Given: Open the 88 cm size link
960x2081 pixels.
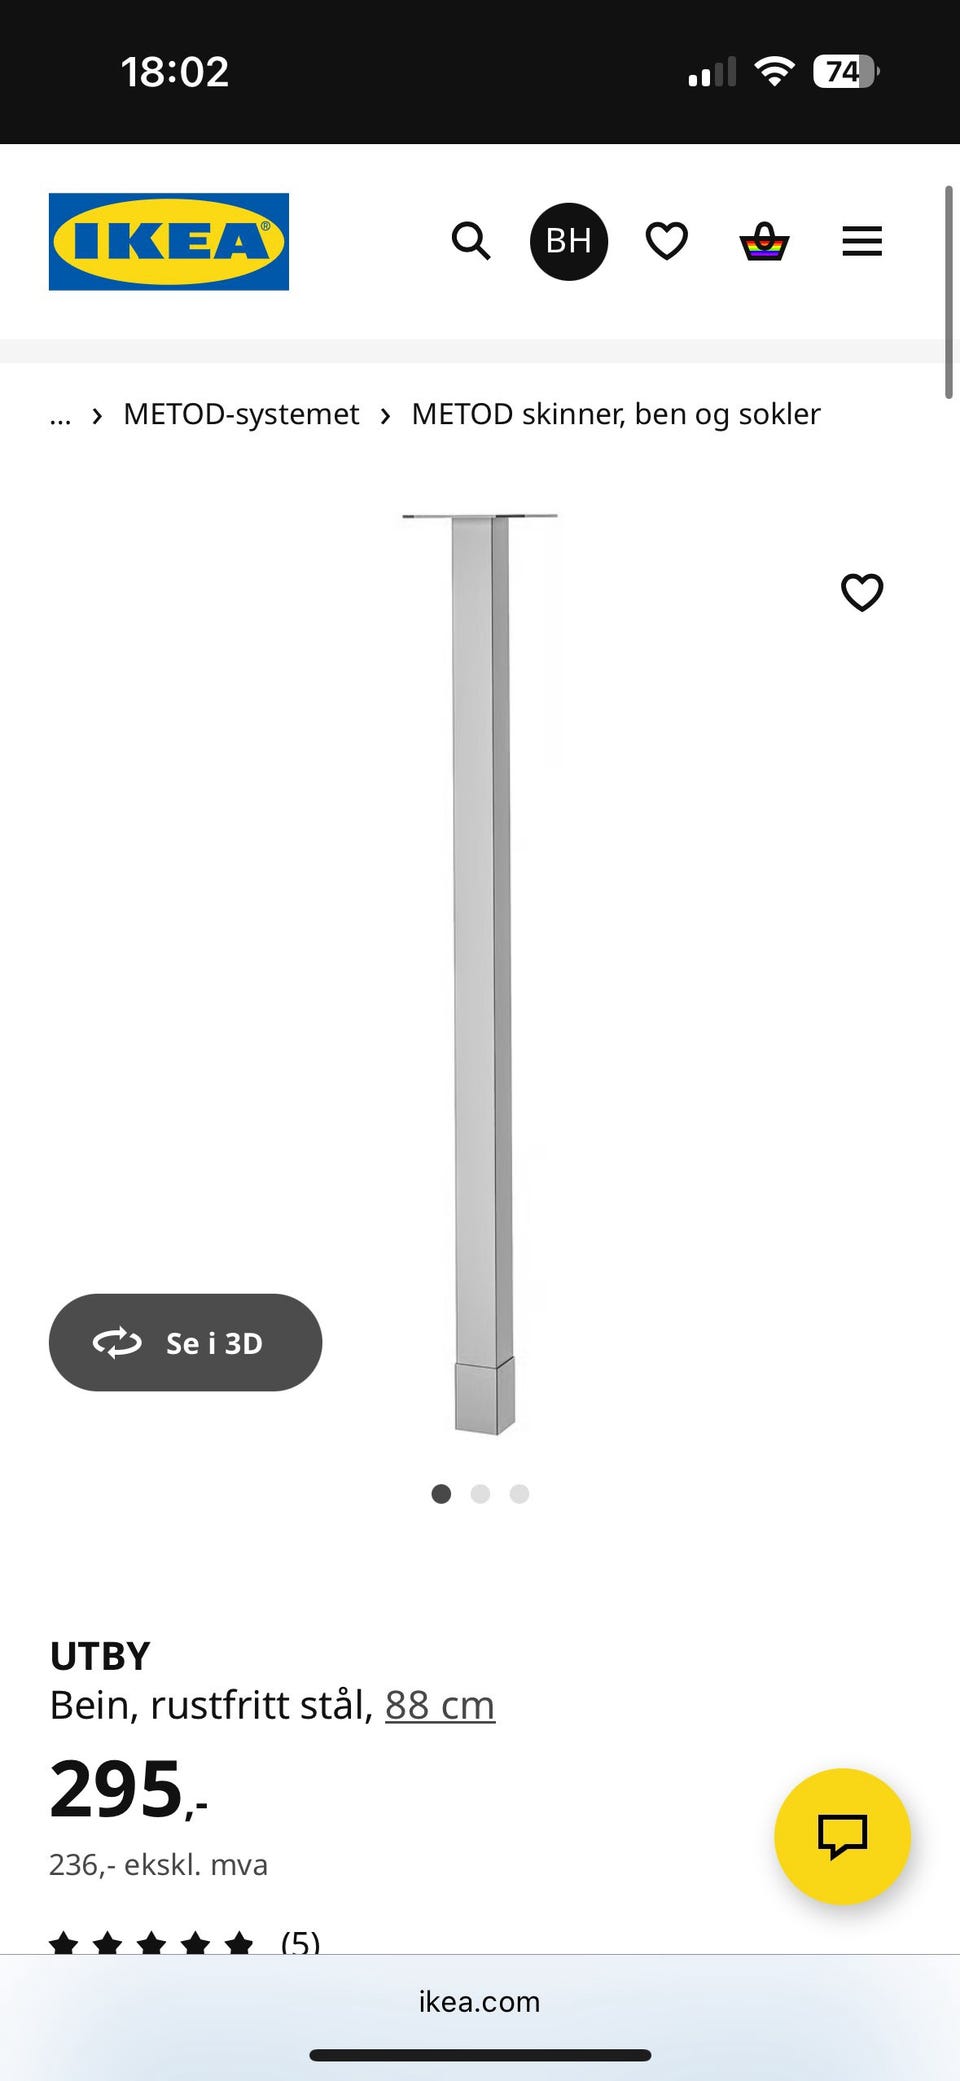Looking at the screenshot, I should (440, 1705).
